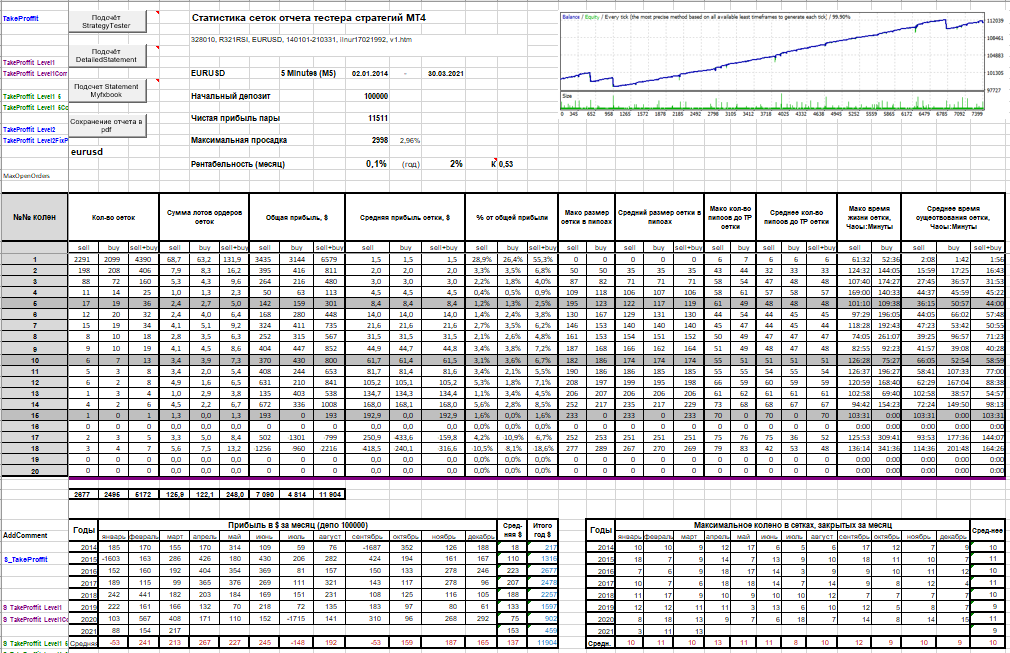Click the coefficient cell 'К 0,53'
The image size is (1010, 653).
(x=502, y=164)
